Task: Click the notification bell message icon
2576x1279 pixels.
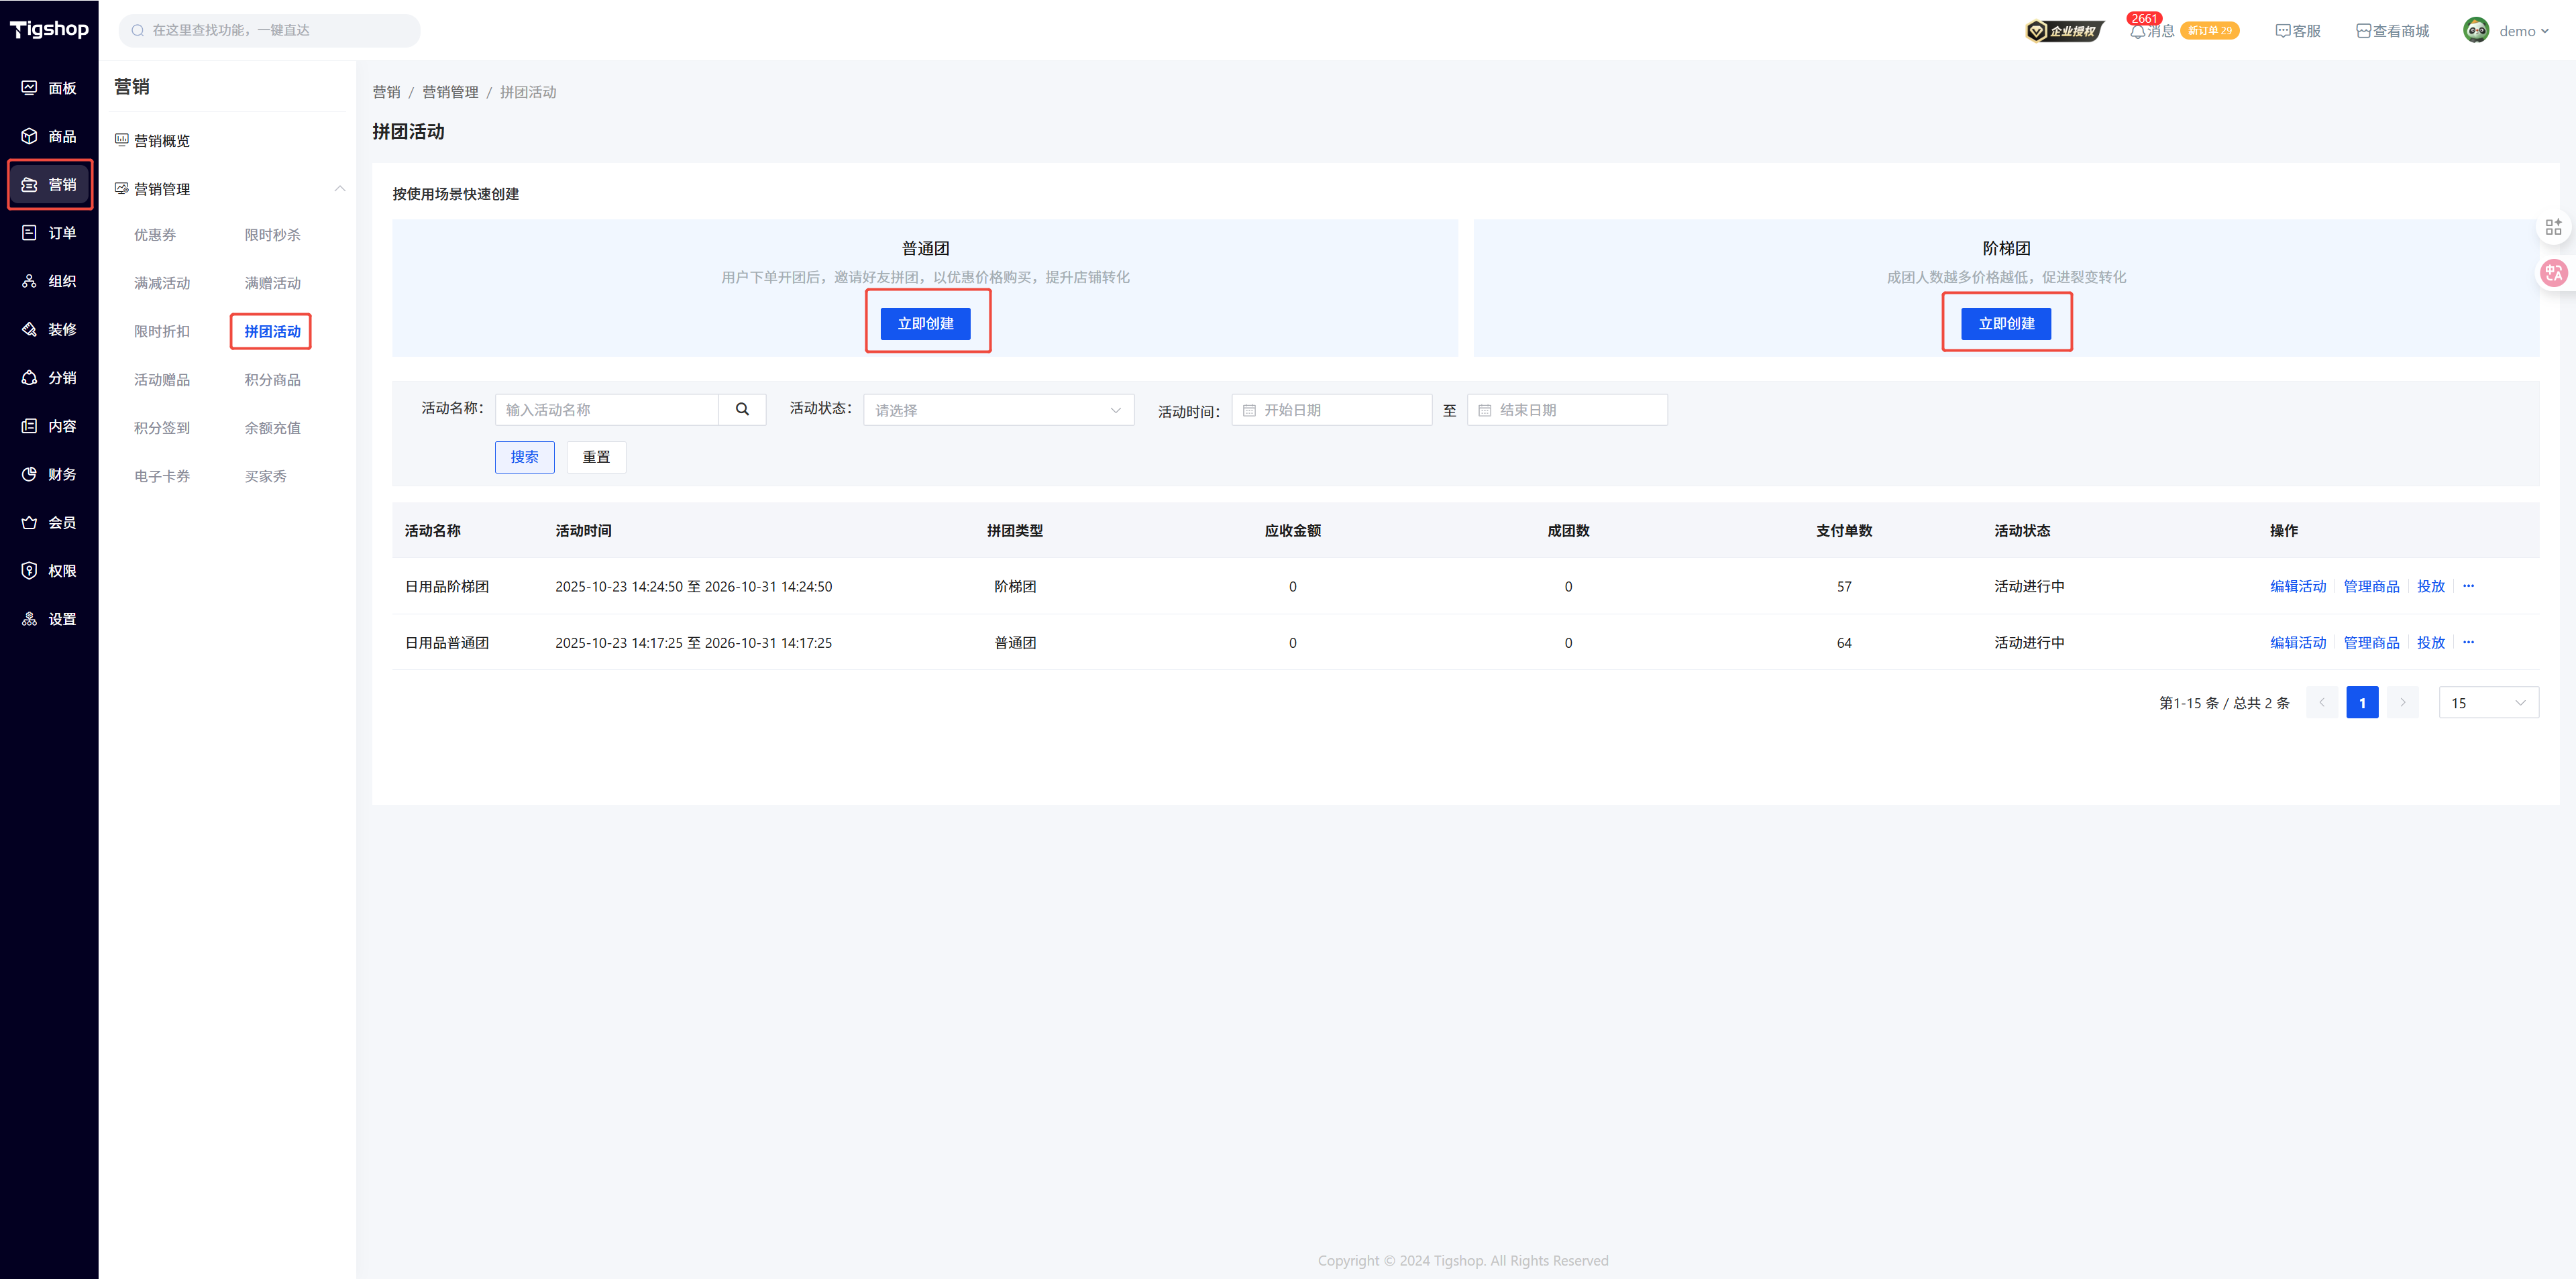Action: 2138,31
